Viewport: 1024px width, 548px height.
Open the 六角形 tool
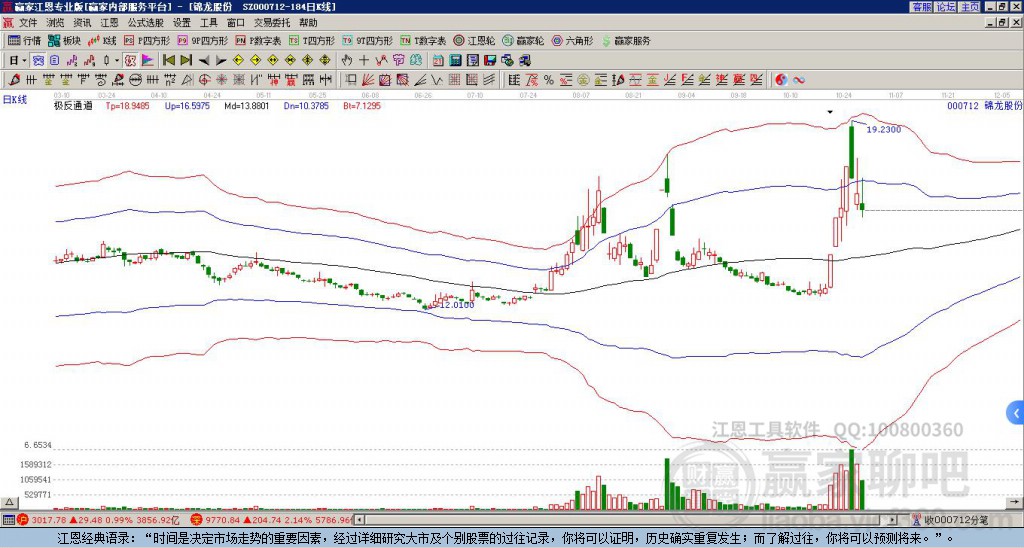point(573,40)
